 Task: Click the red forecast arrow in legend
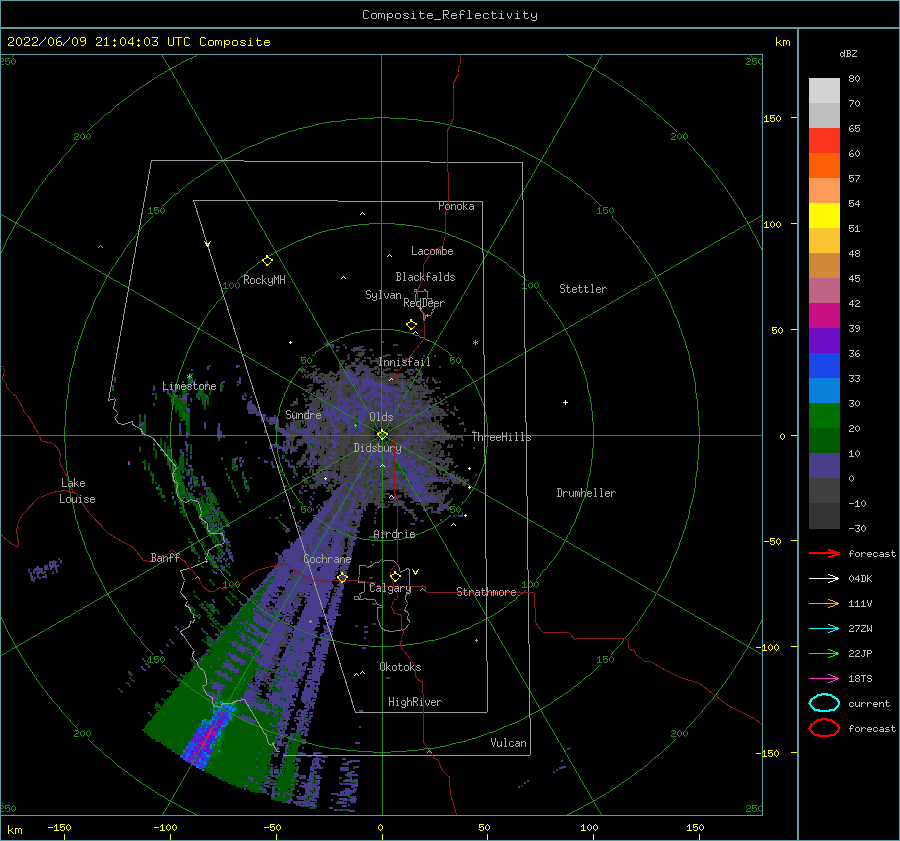(824, 553)
